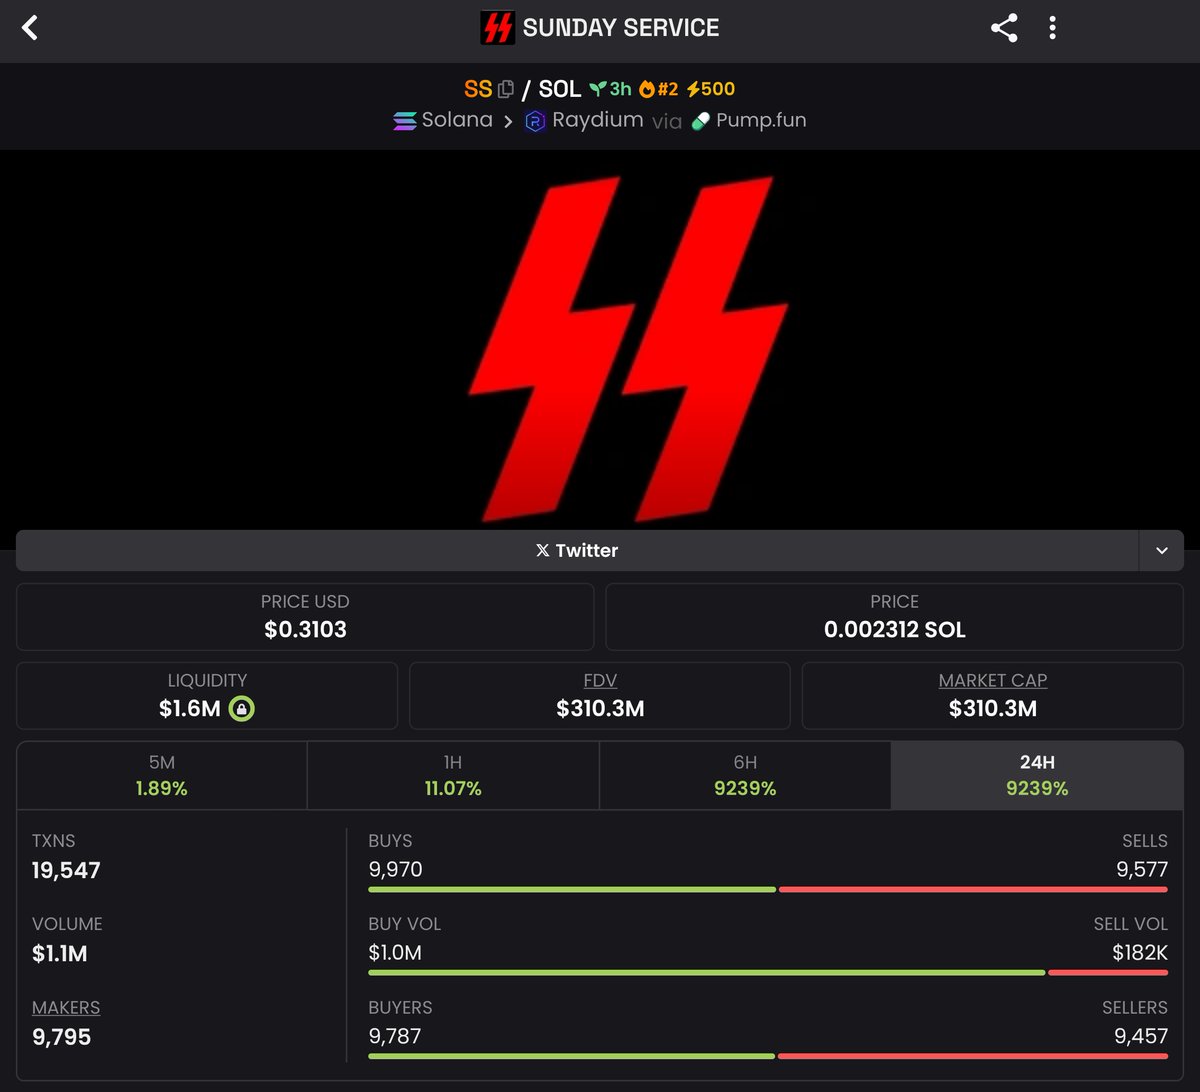Click the SOL quote symbol text
The height and width of the screenshot is (1092, 1200).
click(x=560, y=89)
